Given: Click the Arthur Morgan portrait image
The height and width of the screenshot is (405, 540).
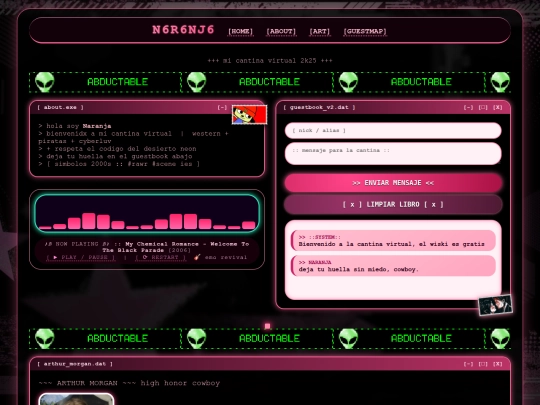Looking at the screenshot, I should coord(76,399).
